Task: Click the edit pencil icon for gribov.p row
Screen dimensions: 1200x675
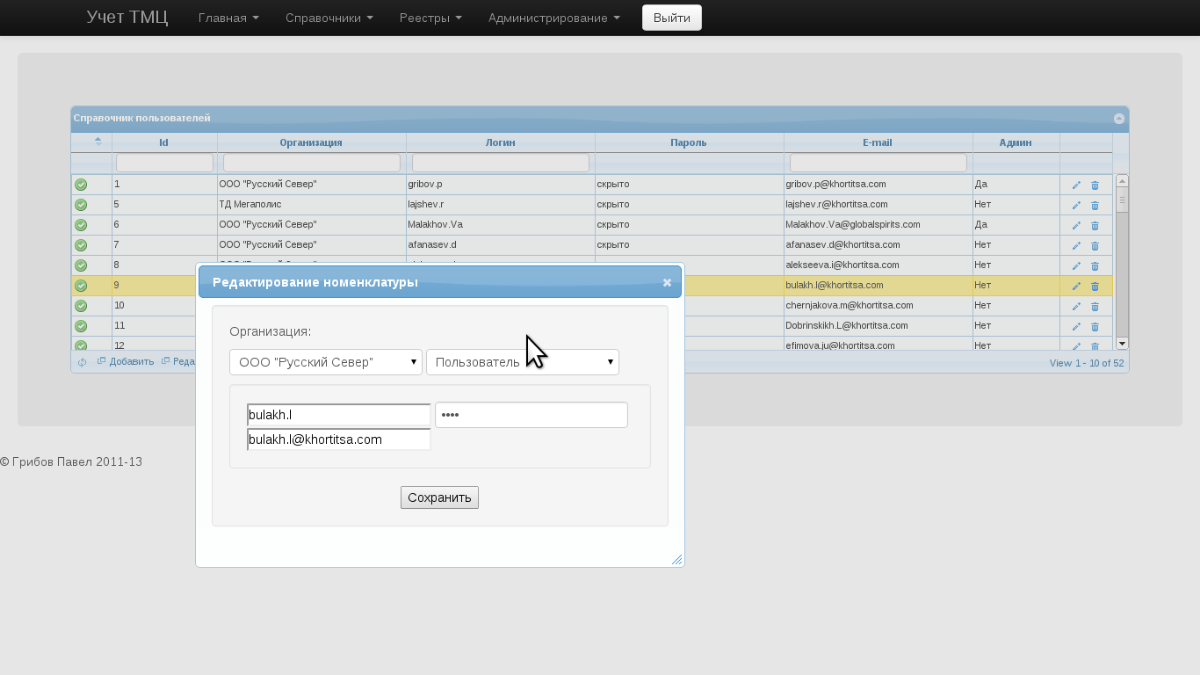Action: point(1076,185)
